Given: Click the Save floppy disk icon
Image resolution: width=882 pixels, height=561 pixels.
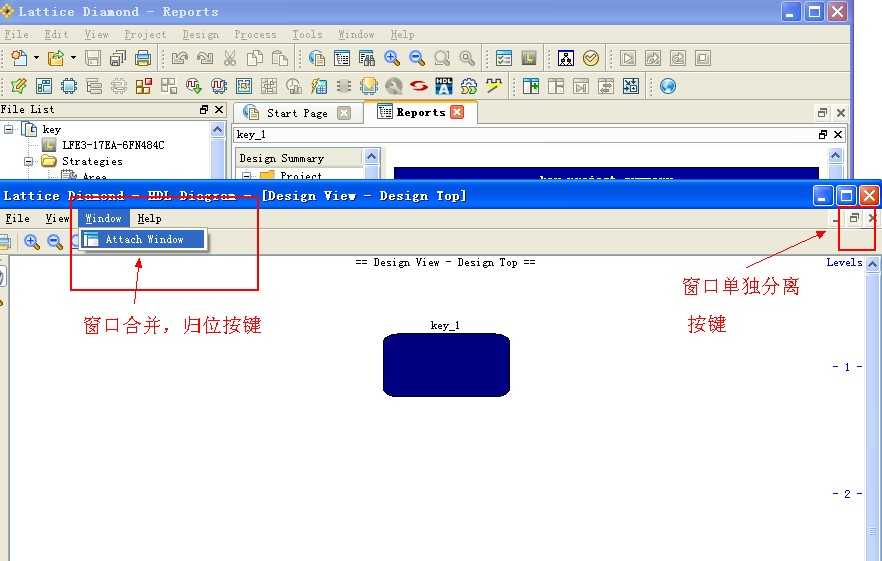Looking at the screenshot, I should tap(93, 58).
